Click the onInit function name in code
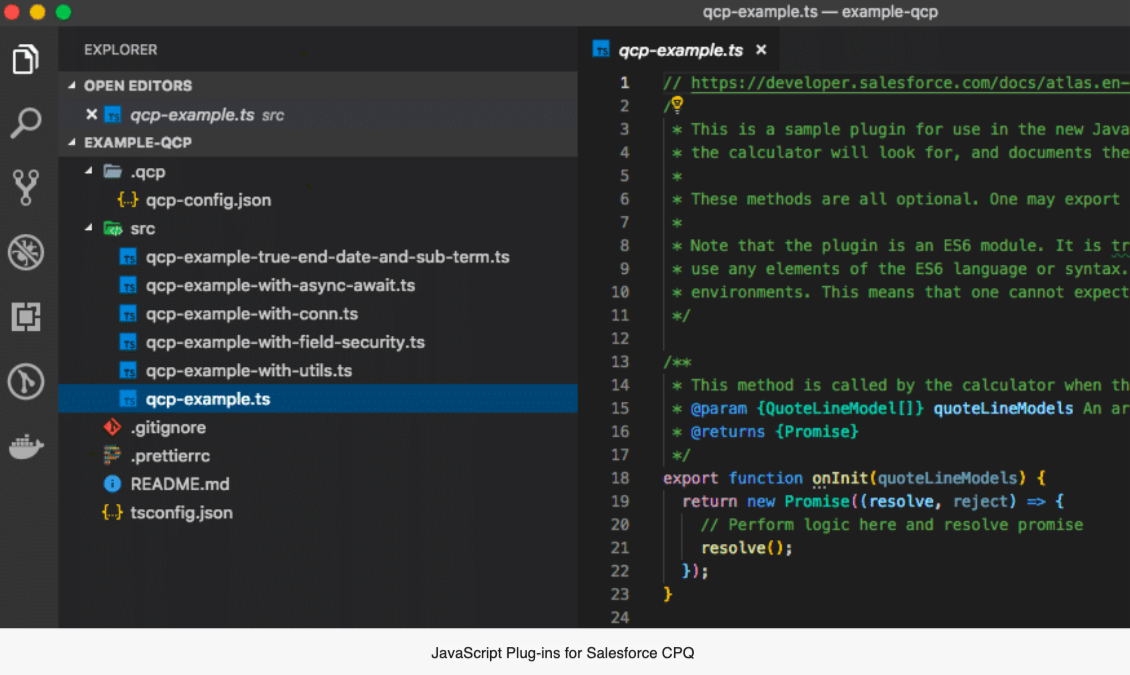This screenshot has height=675, width=1130. 839,478
